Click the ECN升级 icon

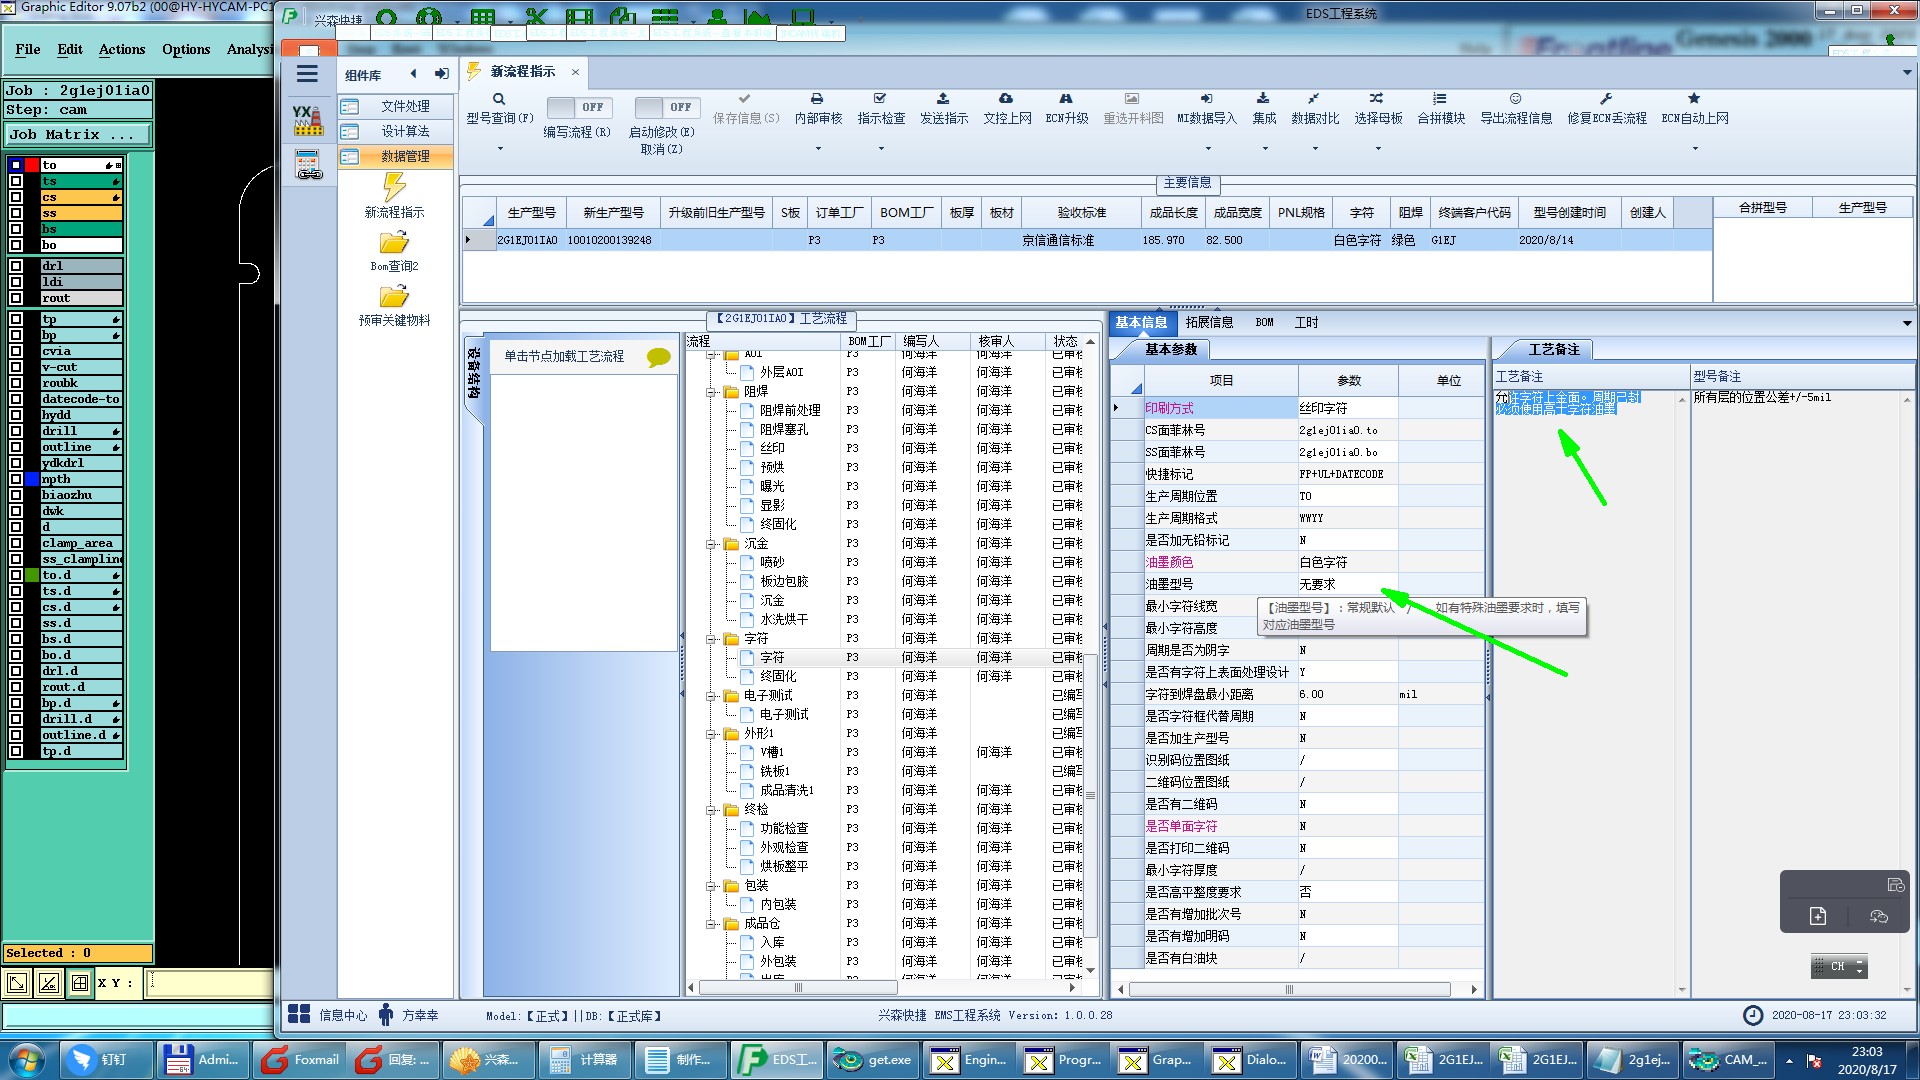(1066, 99)
